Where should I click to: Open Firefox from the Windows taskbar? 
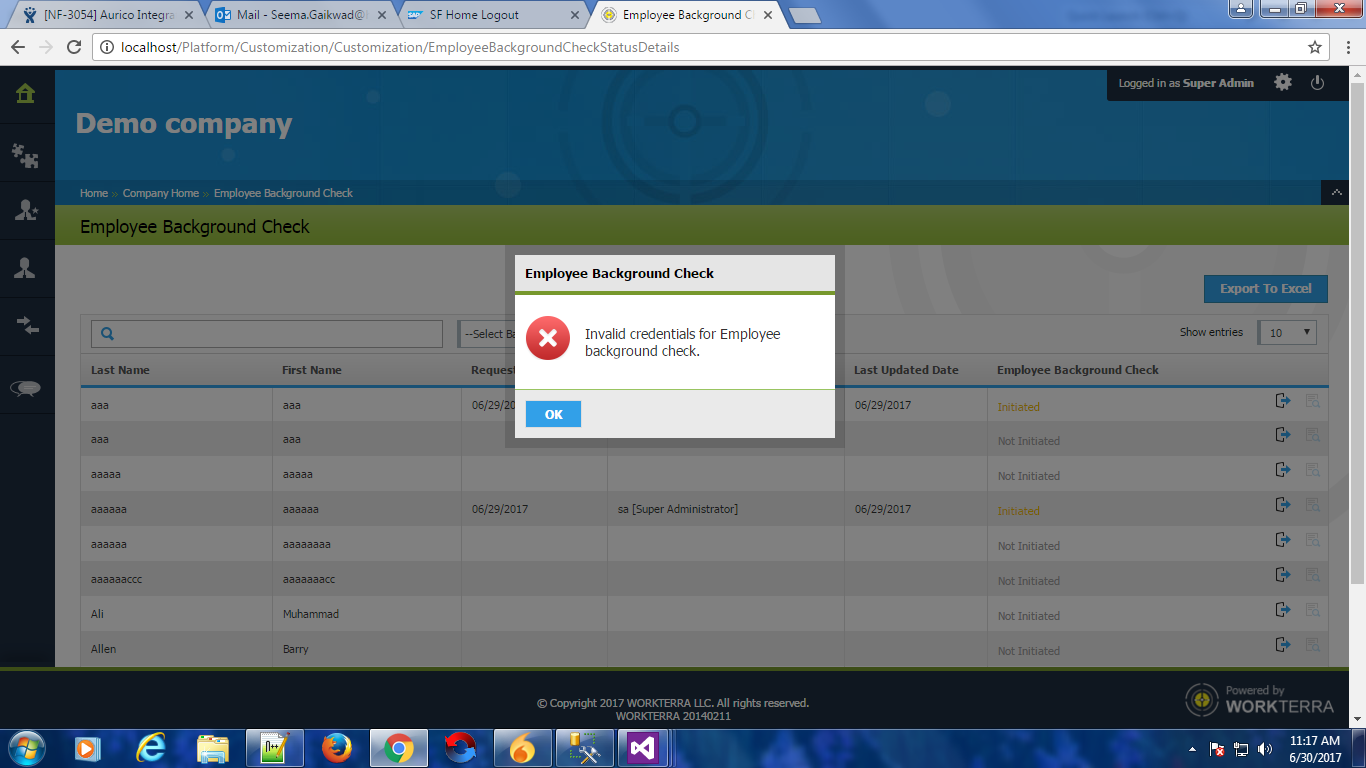tap(337, 748)
